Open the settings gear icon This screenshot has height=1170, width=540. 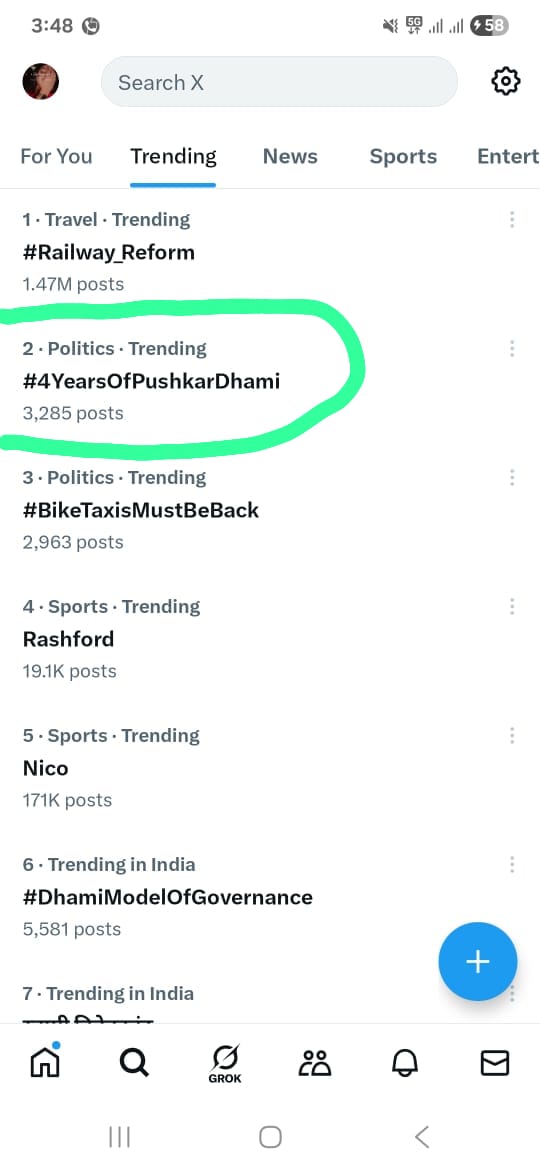point(506,81)
